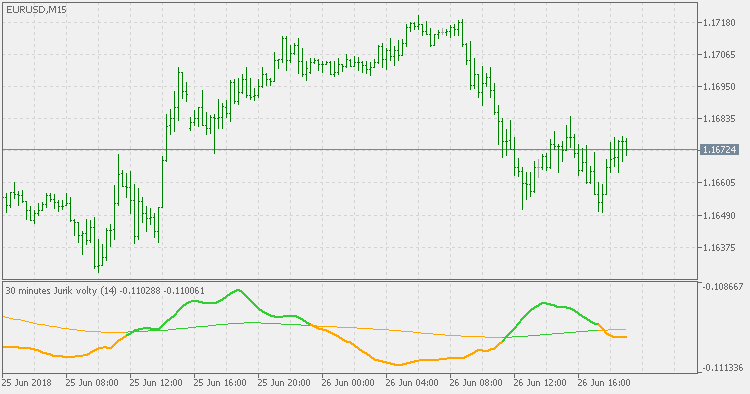This screenshot has width=750, height=394.
Task: Click the '25 Jun 2018' time axis label
Action: 27,383
